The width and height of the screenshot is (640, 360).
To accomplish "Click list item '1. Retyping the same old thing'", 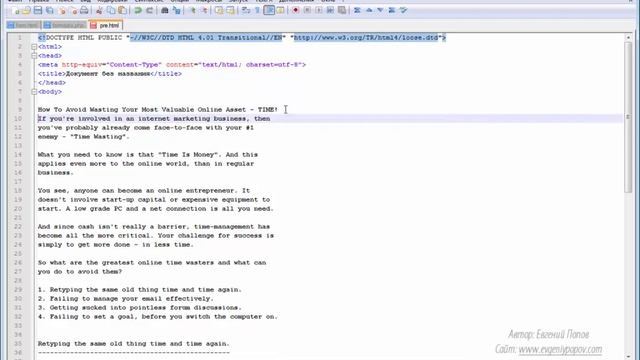I will click(140, 289).
